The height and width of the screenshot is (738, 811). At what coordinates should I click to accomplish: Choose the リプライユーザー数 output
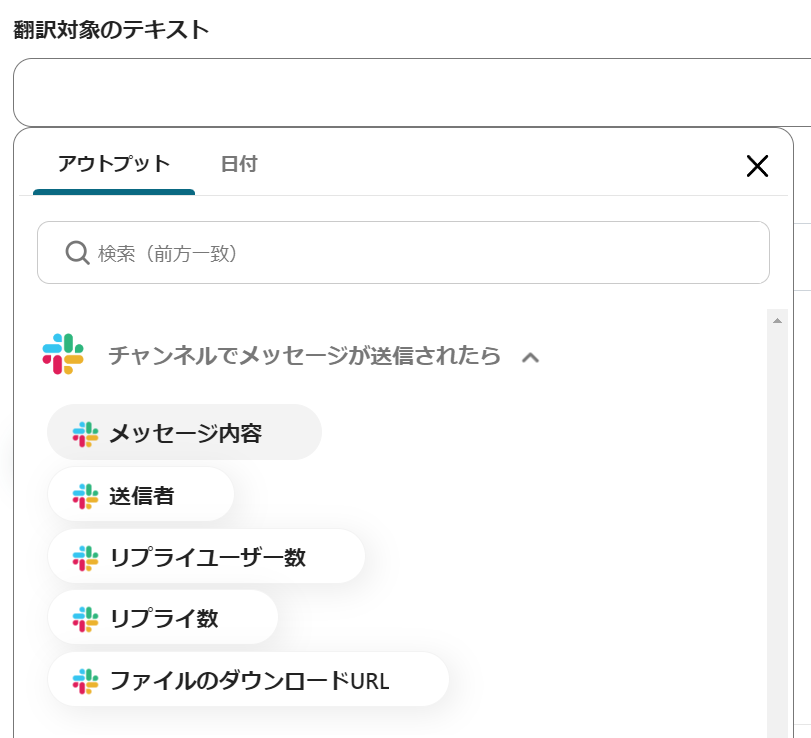click(x=207, y=557)
